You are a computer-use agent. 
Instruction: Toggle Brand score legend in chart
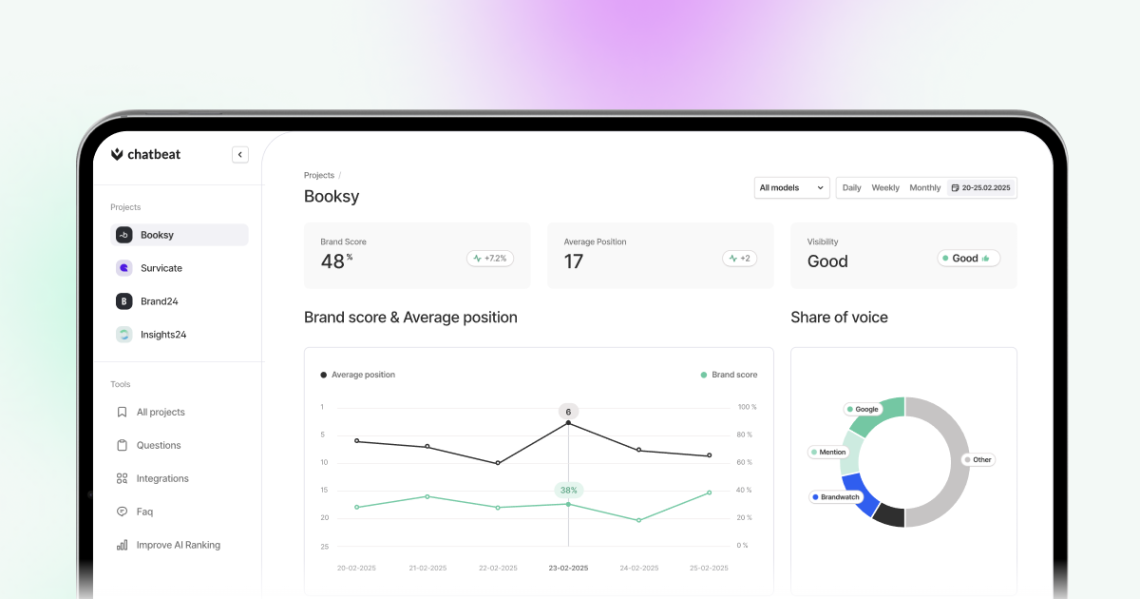728,375
